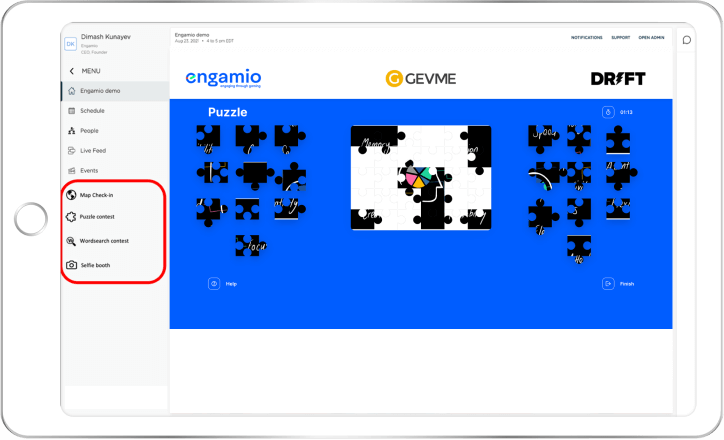Click the DK user avatar
The image size is (724, 440).
[x=70, y=43]
